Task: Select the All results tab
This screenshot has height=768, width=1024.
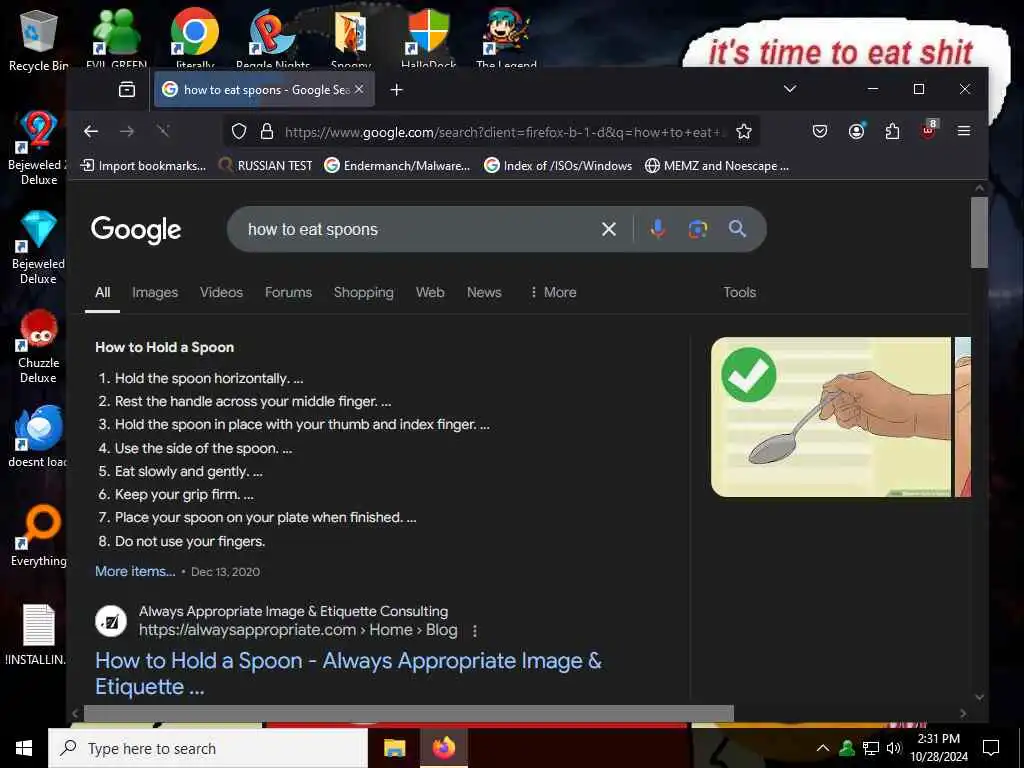Action: point(103,292)
